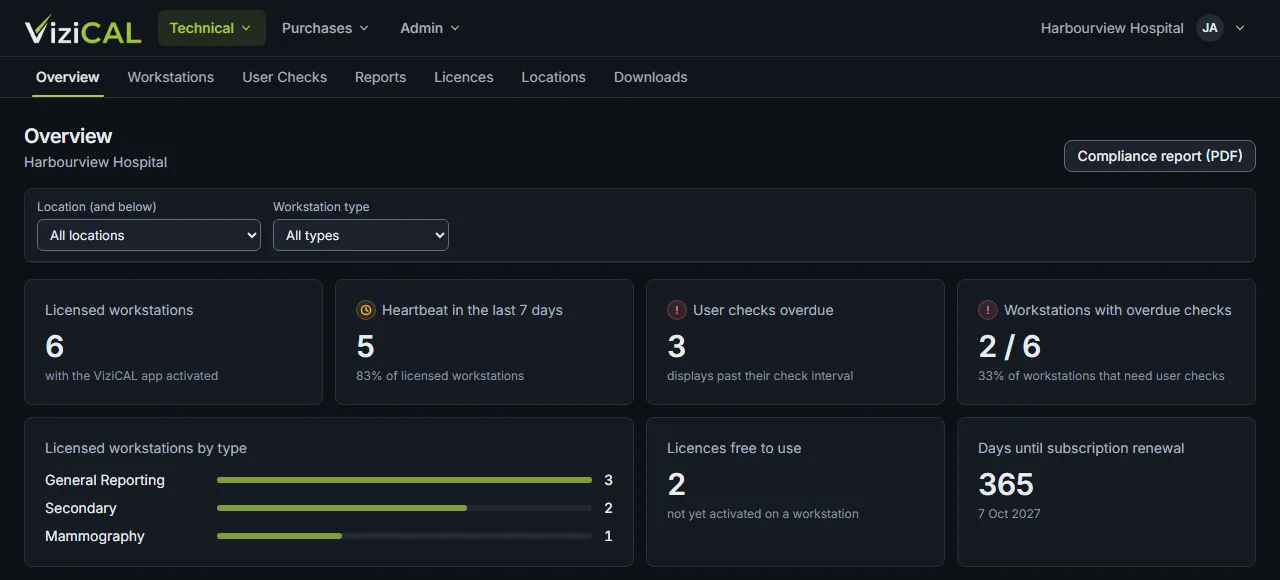Click the Compliance report (PDF) button
Viewport: 1280px width, 580px height.
click(1160, 156)
